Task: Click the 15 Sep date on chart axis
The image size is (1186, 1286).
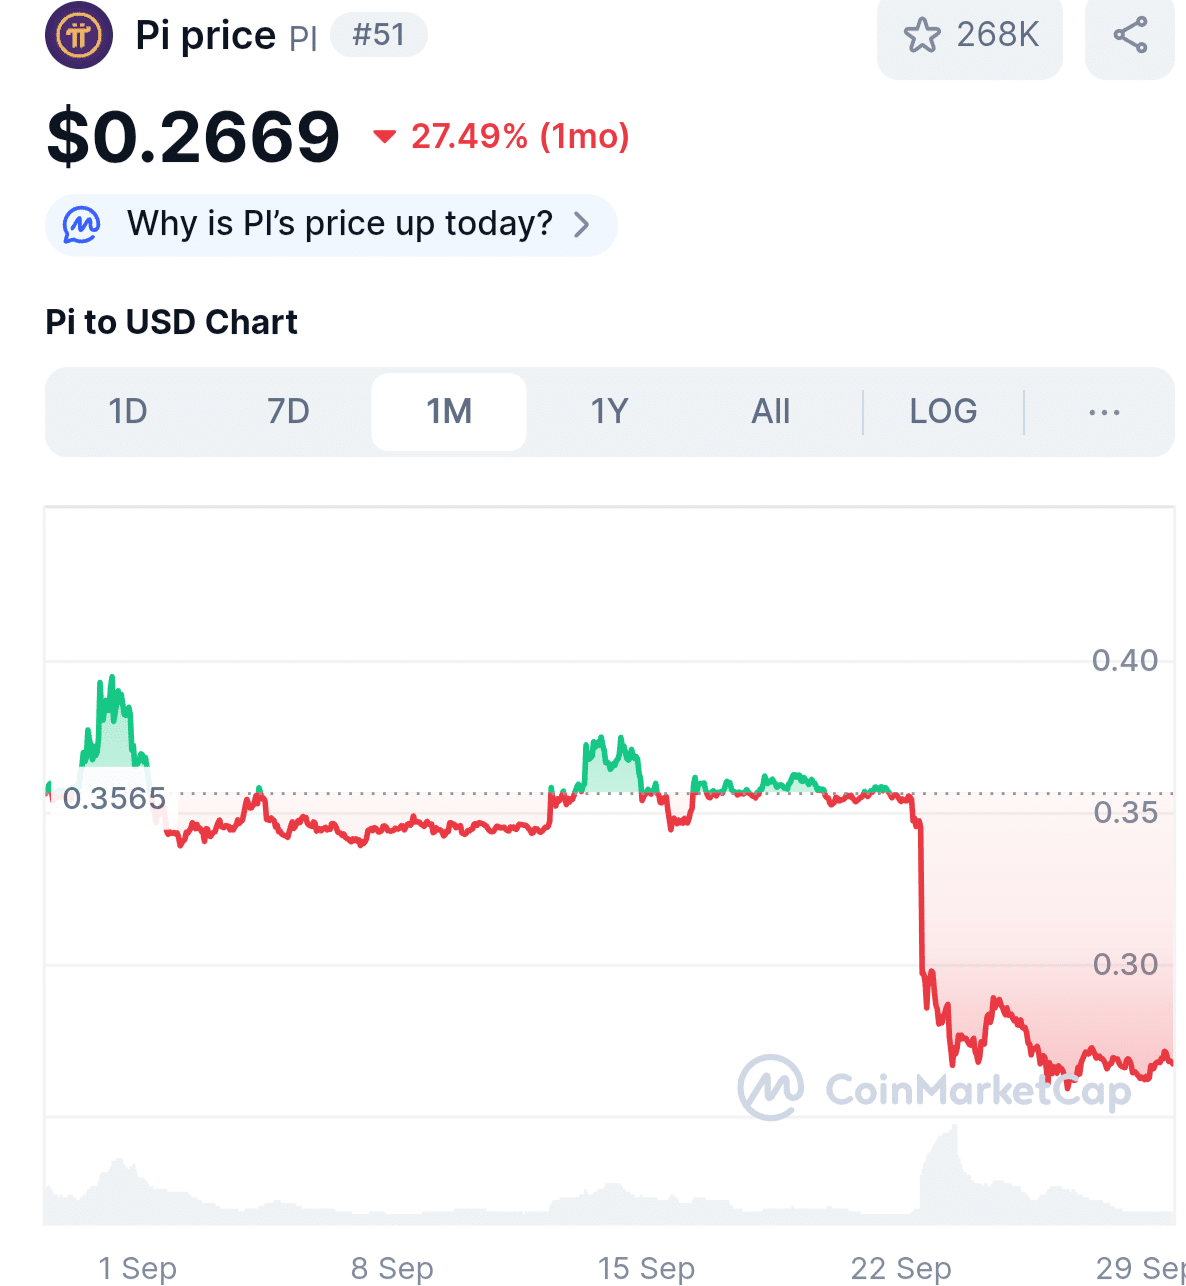Action: pyautogui.click(x=646, y=1268)
